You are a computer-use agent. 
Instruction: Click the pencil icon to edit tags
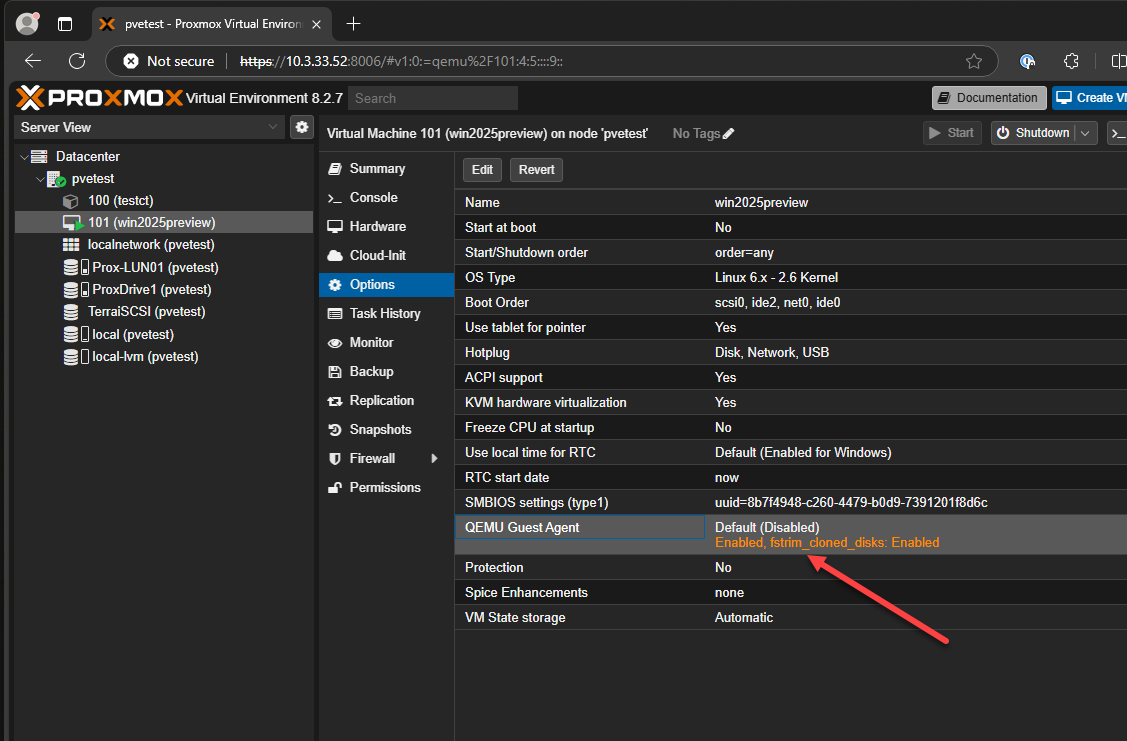point(728,133)
